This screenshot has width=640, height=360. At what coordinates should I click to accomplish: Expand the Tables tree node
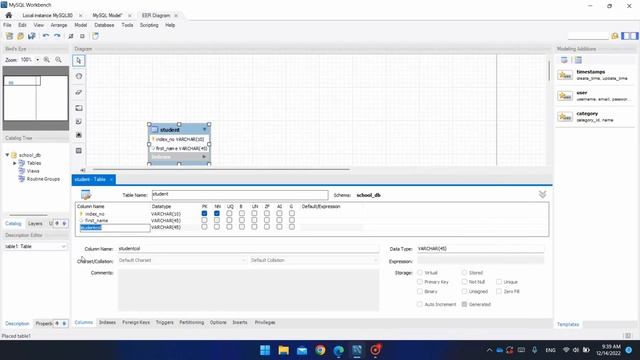(x=15, y=163)
